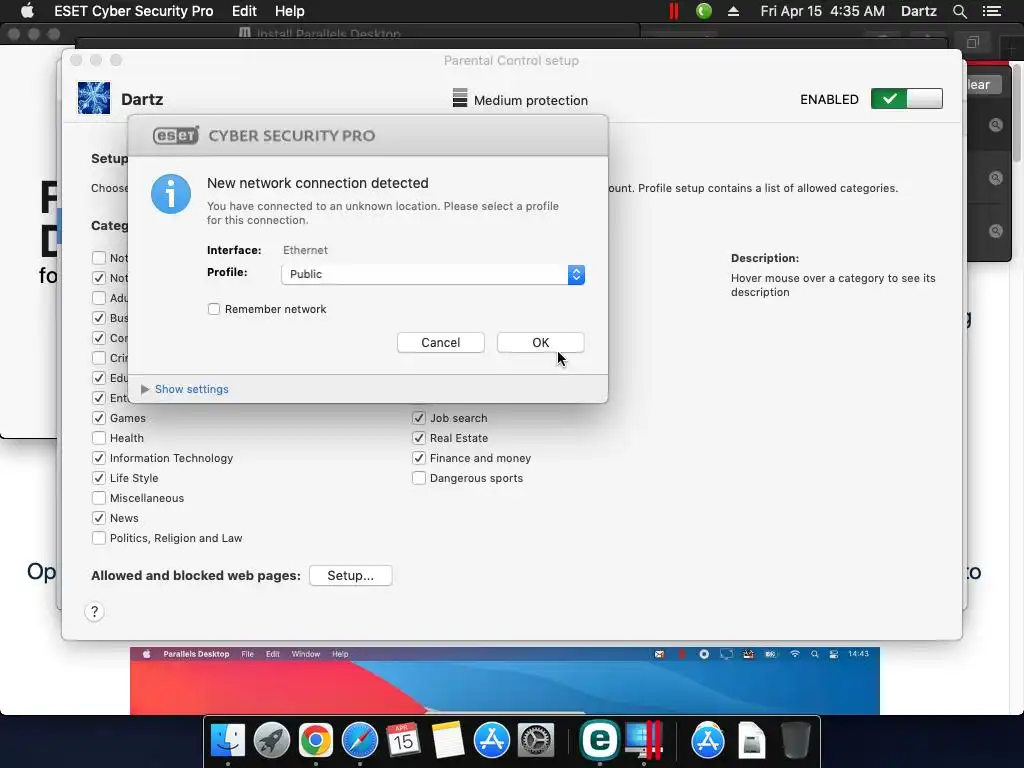Viewport: 1024px width, 768px height.
Task: Open Spotlight search in the menu bar
Action: point(959,11)
